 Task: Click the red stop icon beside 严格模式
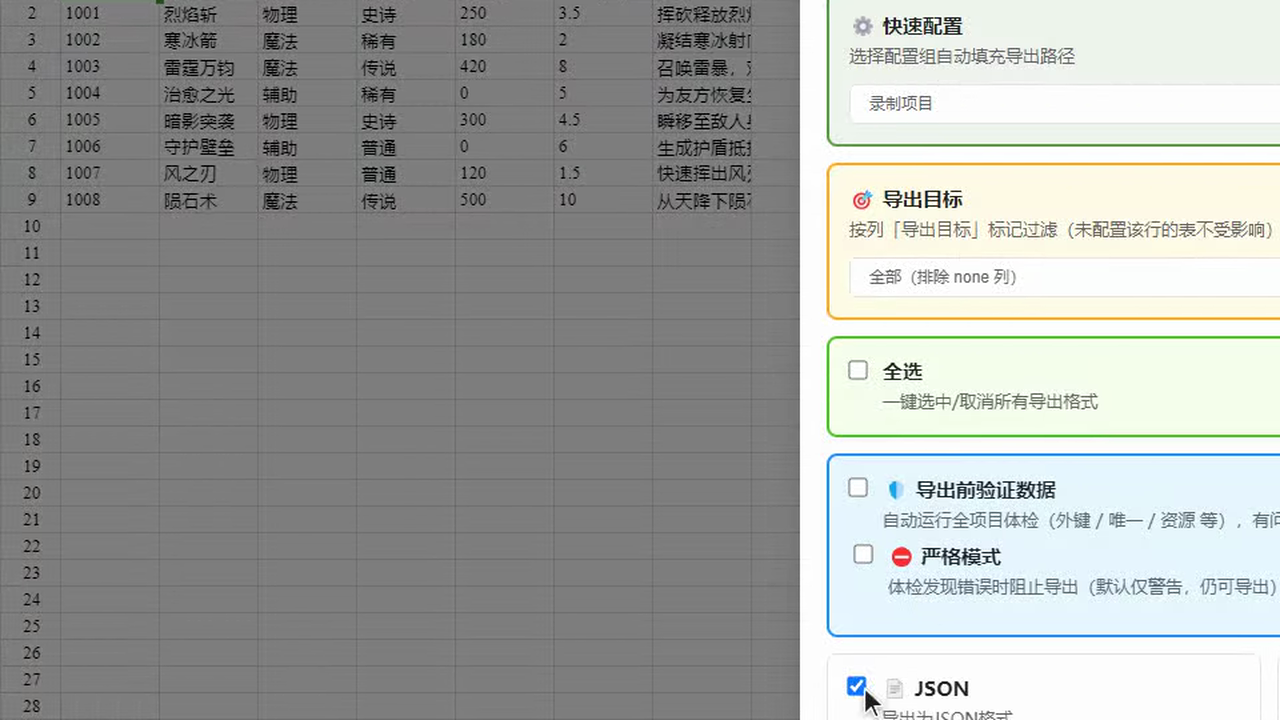[x=901, y=557]
